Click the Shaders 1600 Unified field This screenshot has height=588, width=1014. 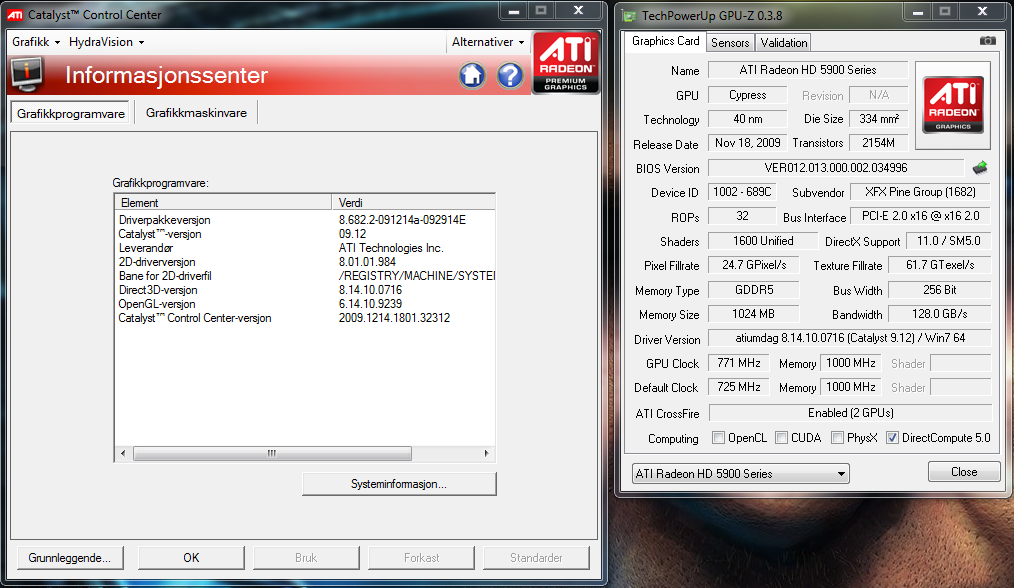[763, 241]
